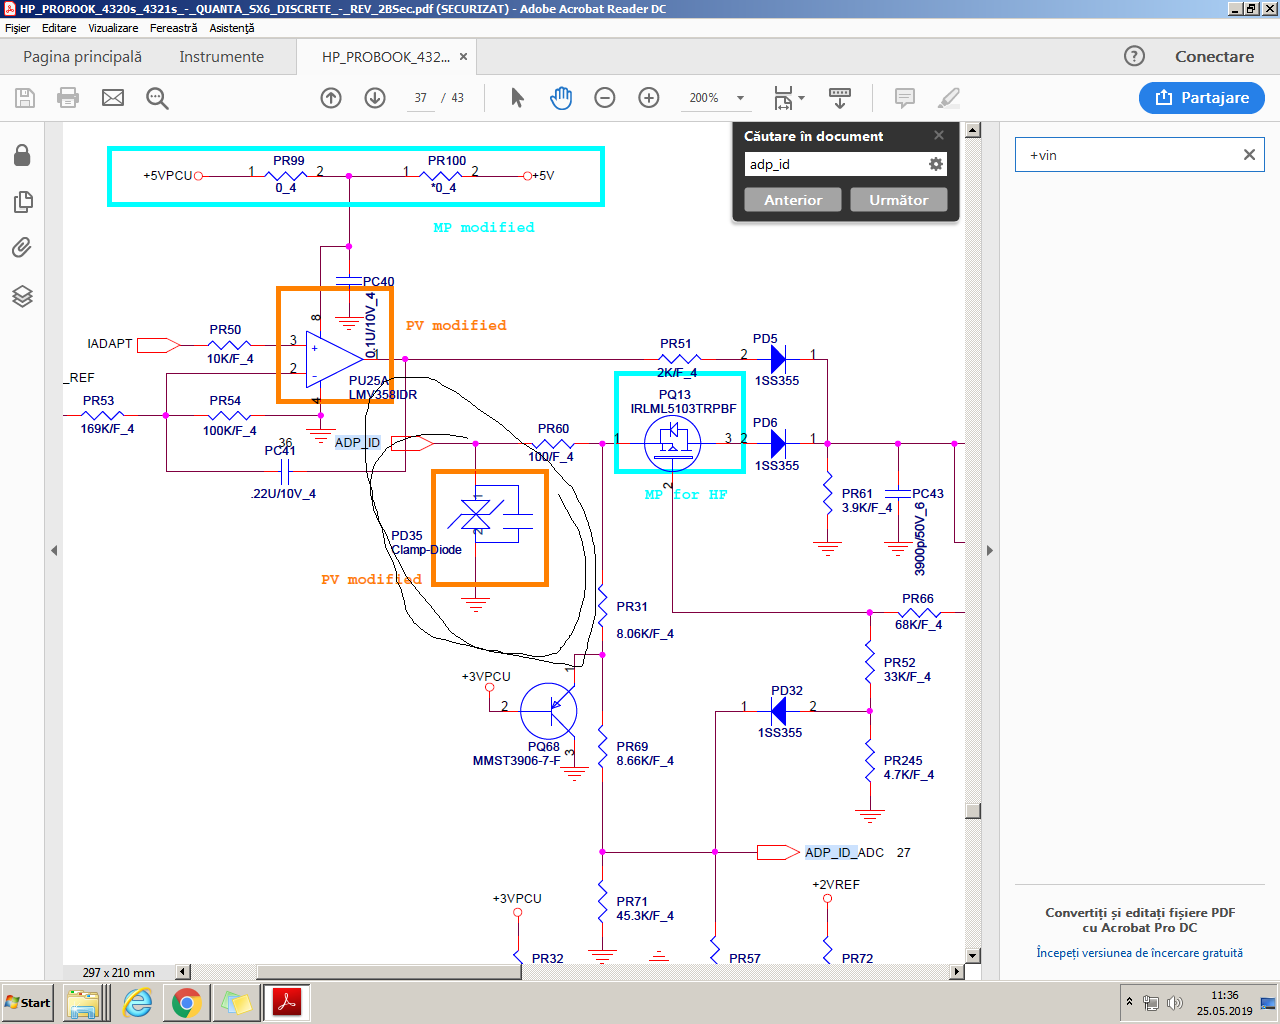Open search options gear in find box

coord(936,164)
